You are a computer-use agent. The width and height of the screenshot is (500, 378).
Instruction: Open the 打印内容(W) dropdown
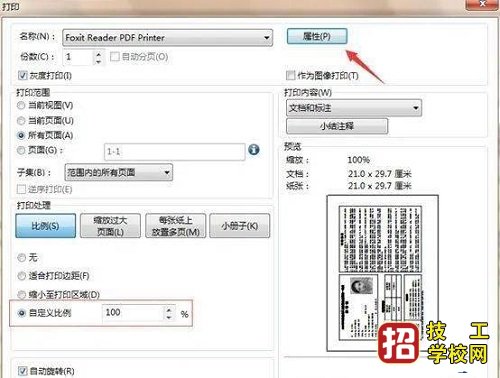(354, 108)
